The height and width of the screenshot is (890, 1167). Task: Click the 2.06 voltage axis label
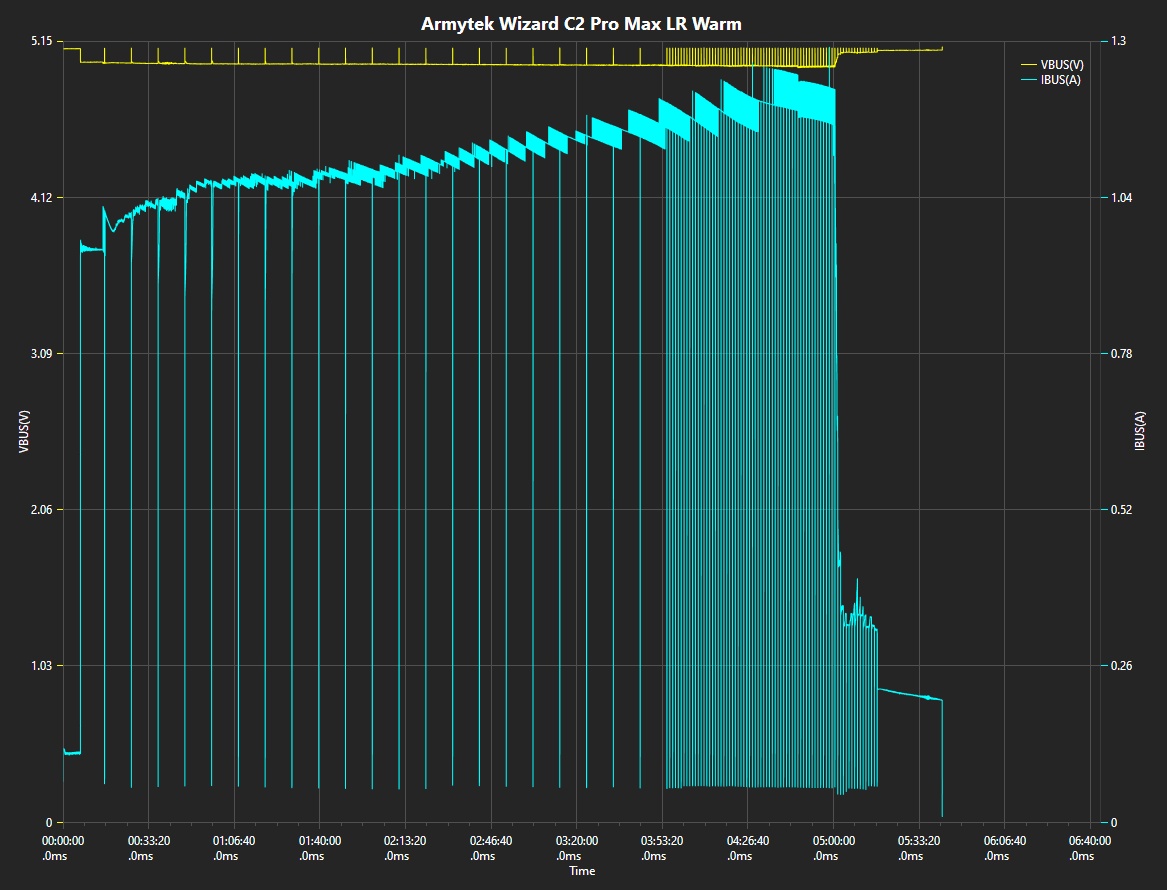[42, 510]
